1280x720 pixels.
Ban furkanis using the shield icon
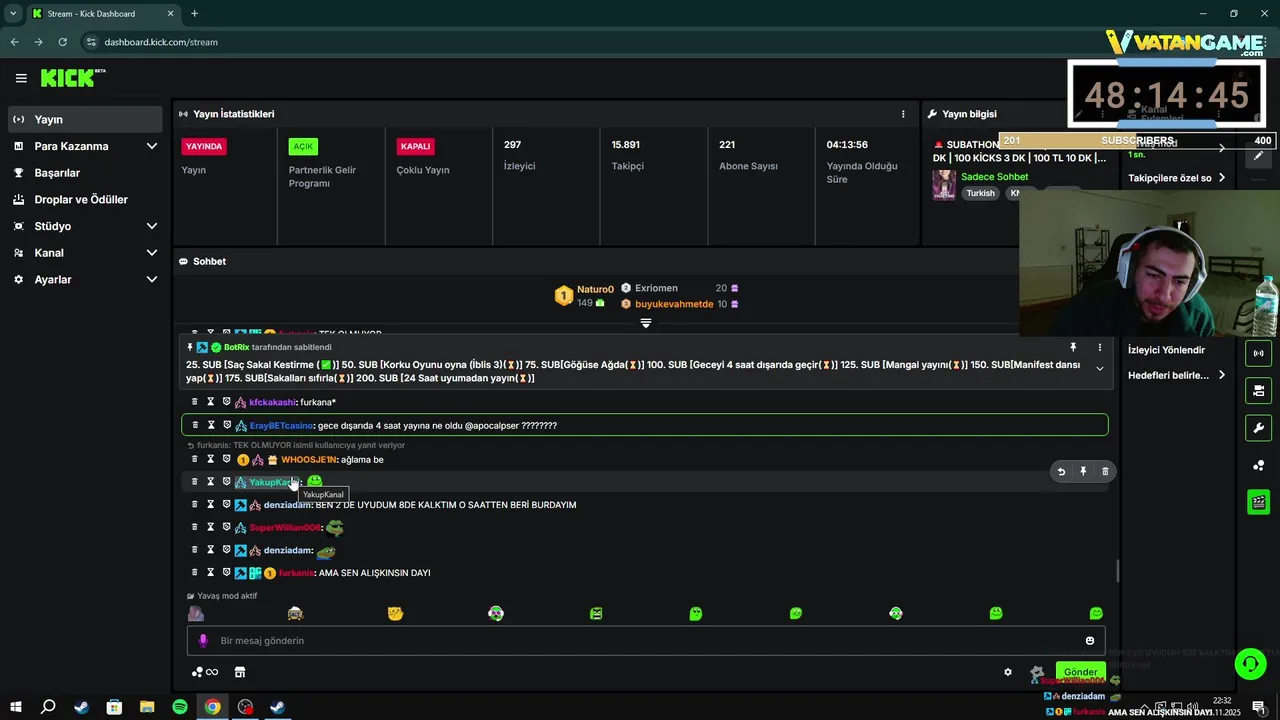(226, 573)
